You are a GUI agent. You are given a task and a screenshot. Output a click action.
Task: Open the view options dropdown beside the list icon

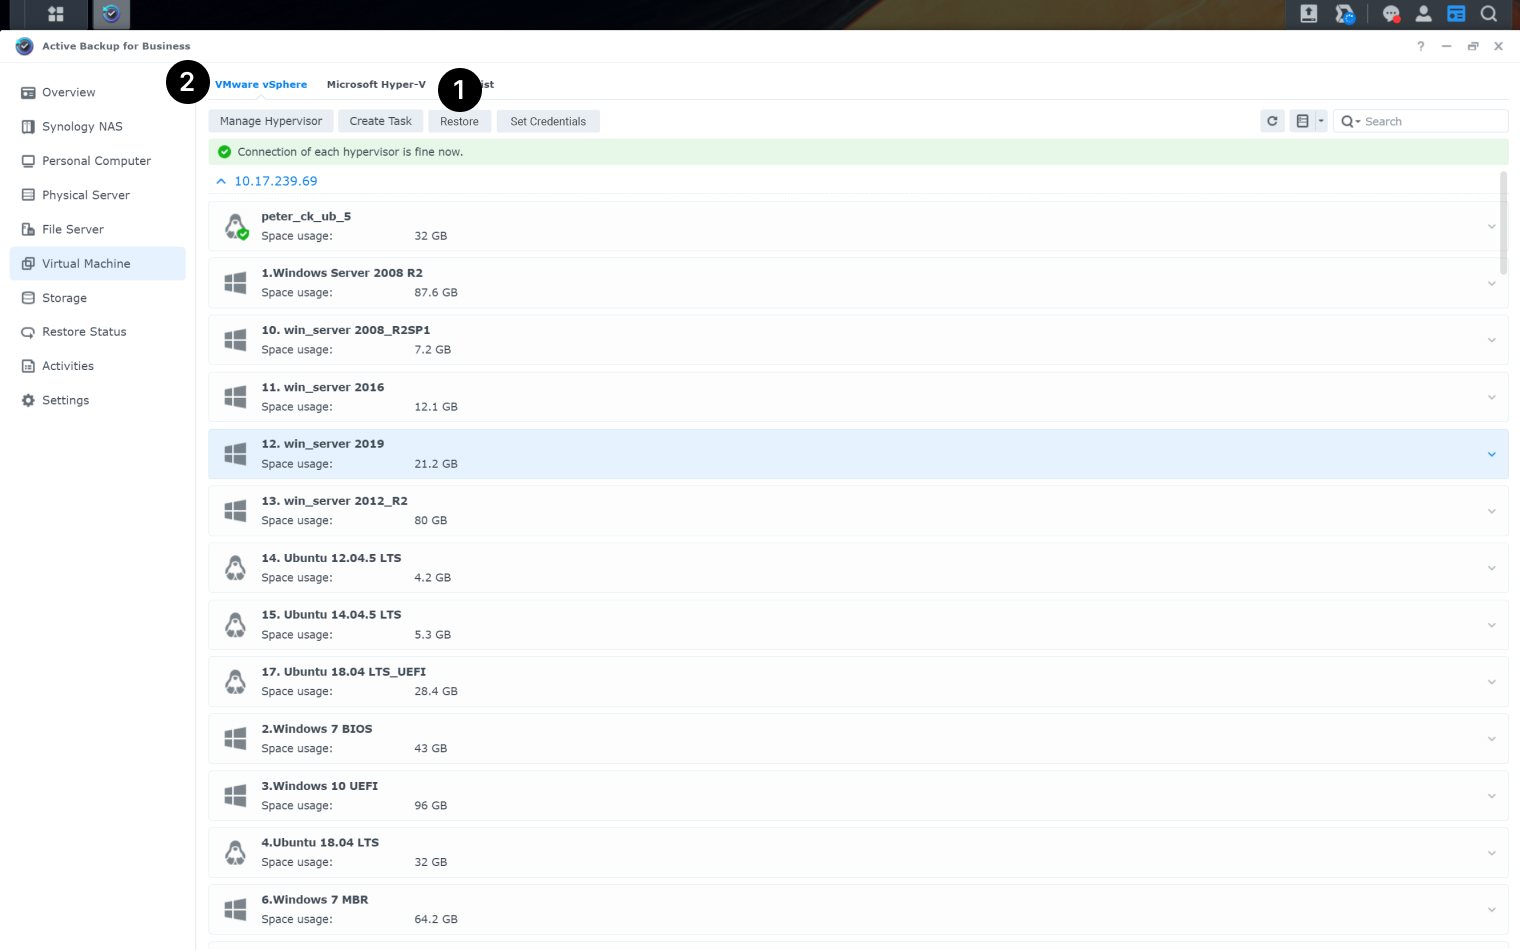click(1320, 120)
